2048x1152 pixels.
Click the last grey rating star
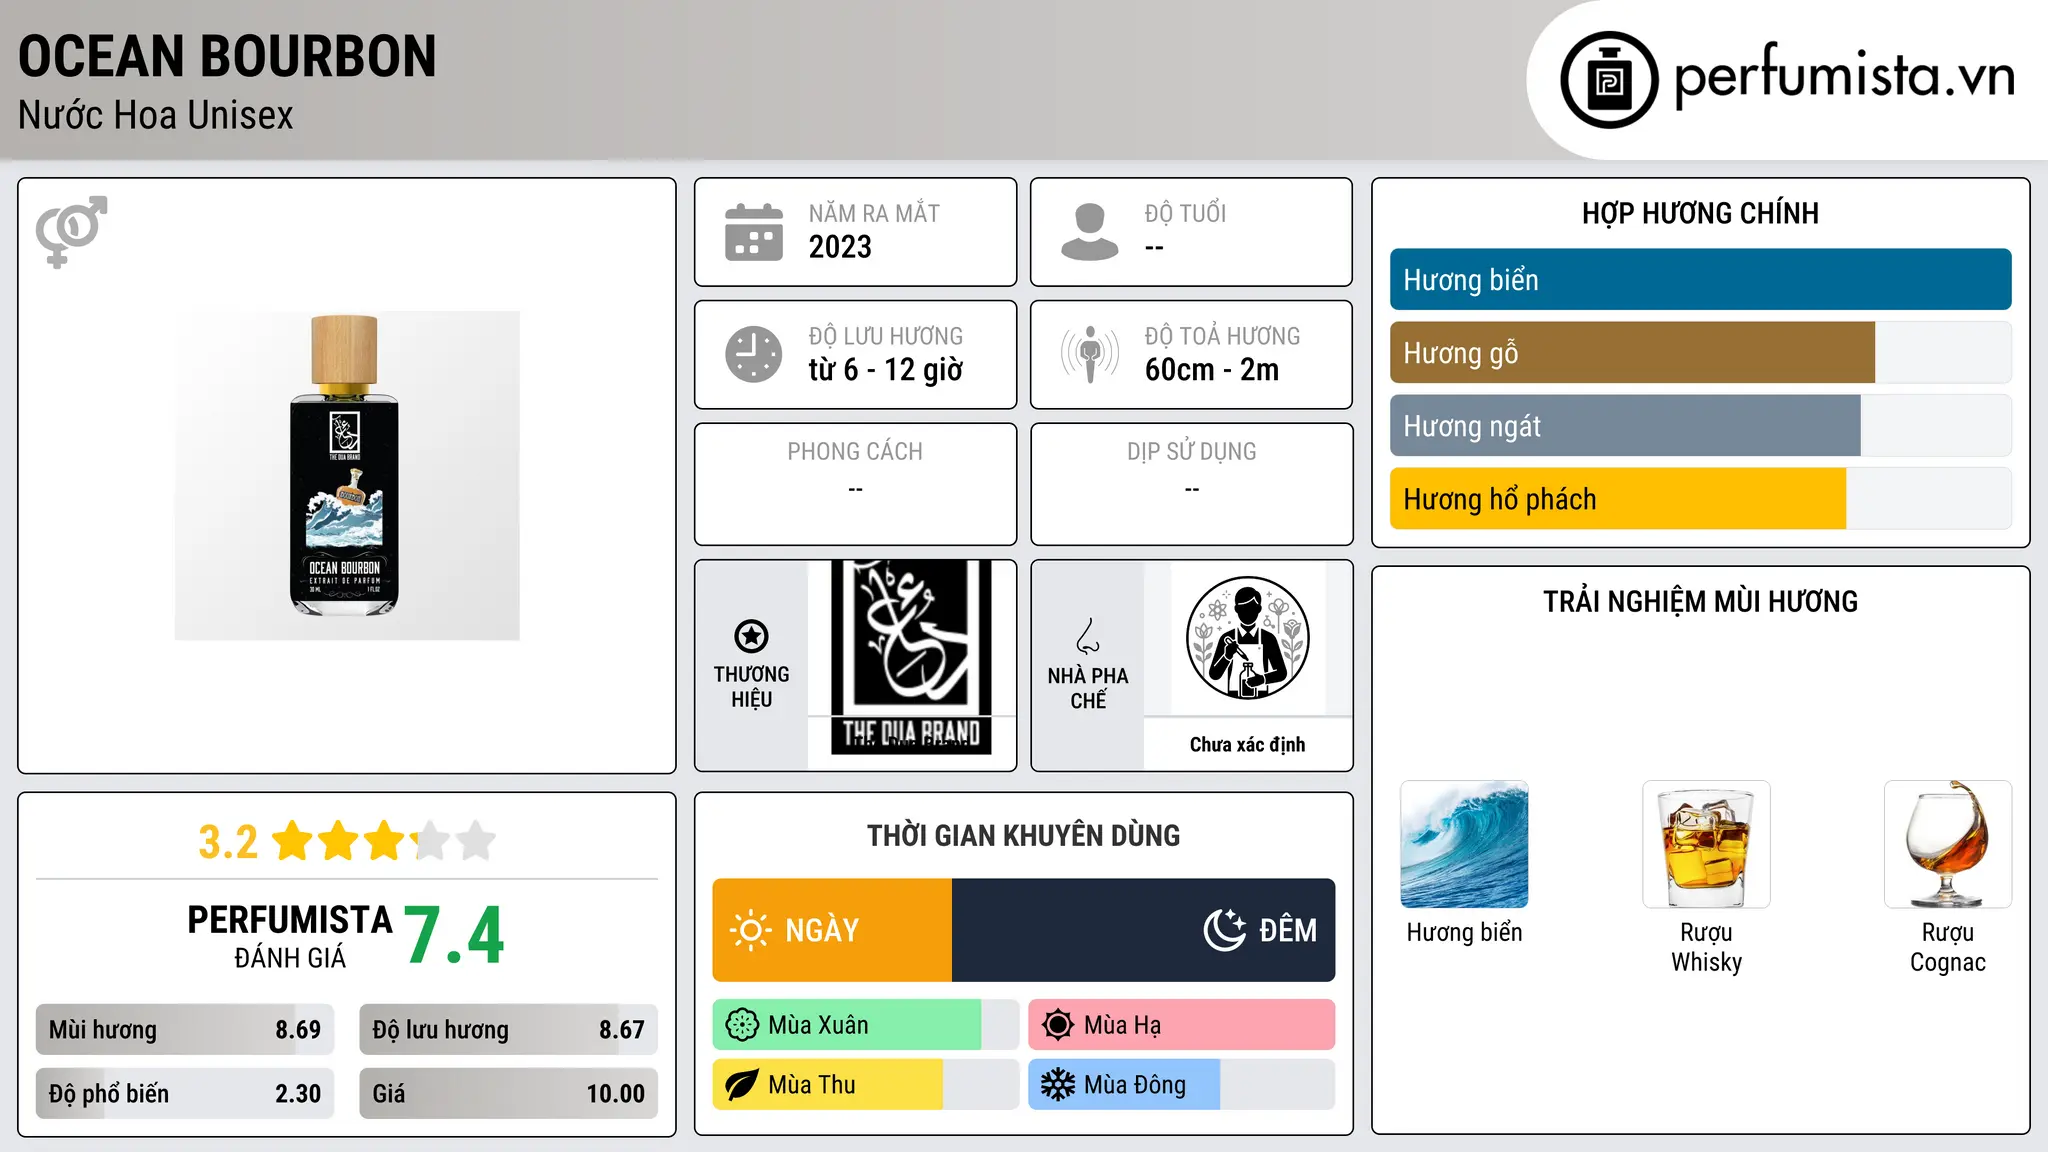(x=476, y=841)
